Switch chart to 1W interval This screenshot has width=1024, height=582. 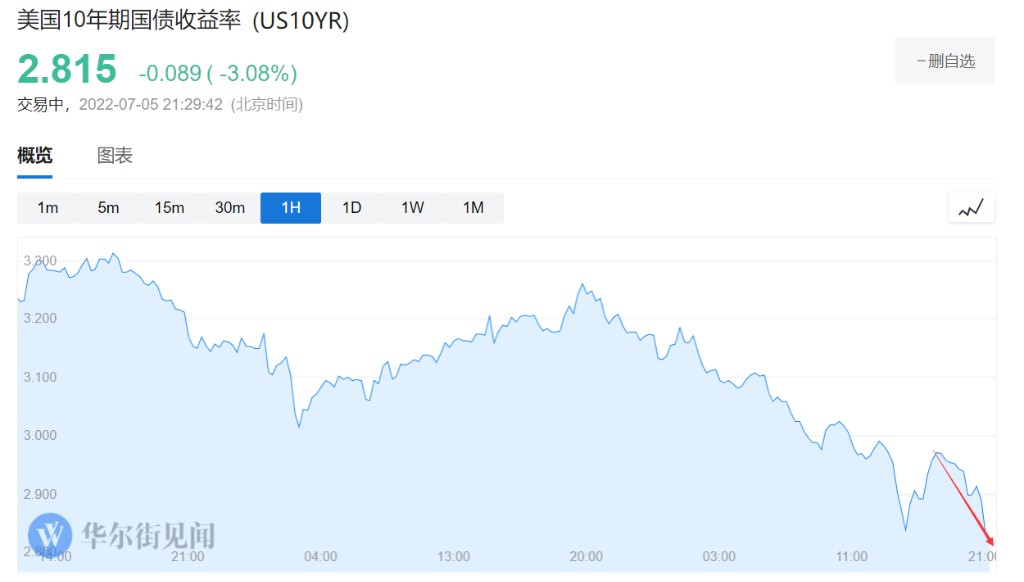click(413, 208)
